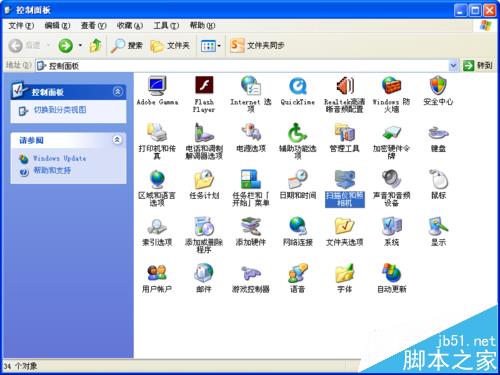
Task: Open the 管理工具 icon
Action: [x=344, y=132]
